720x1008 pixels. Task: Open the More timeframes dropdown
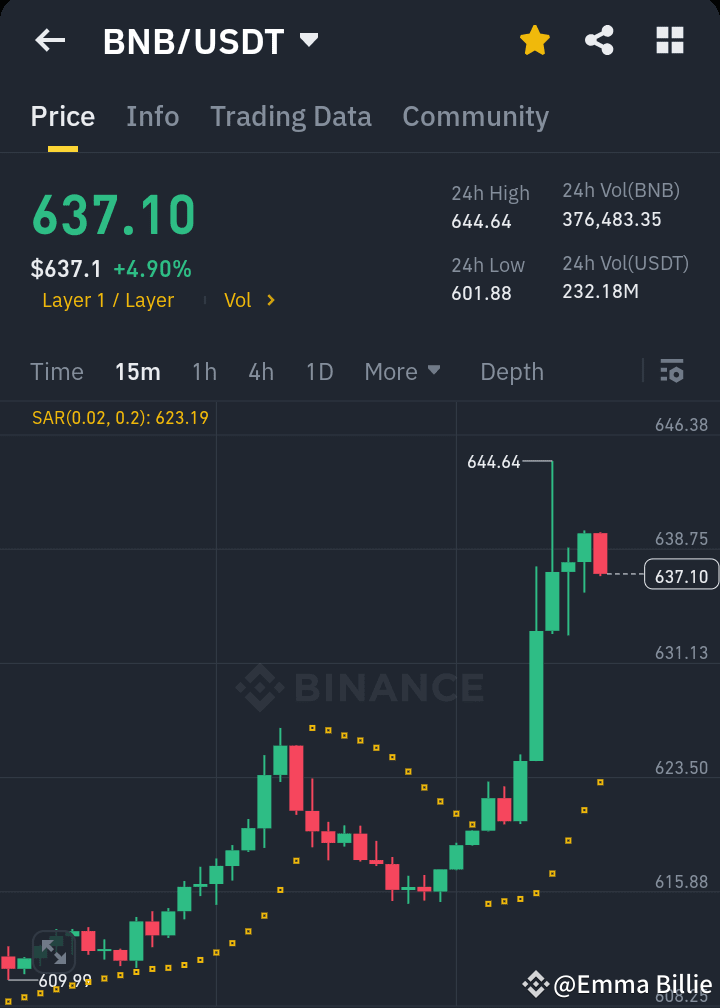coord(403,371)
